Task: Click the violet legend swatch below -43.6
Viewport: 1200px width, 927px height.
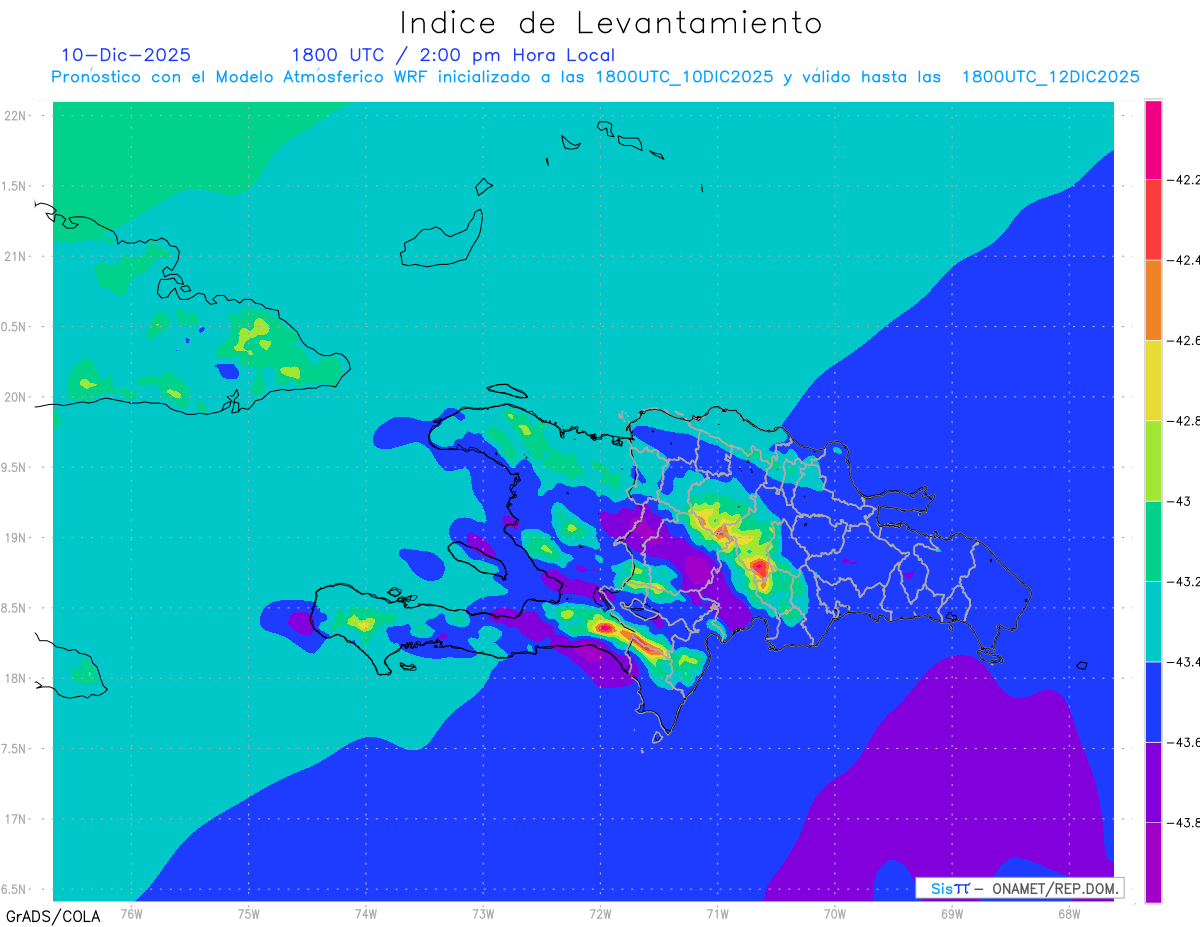Action: click(1153, 782)
